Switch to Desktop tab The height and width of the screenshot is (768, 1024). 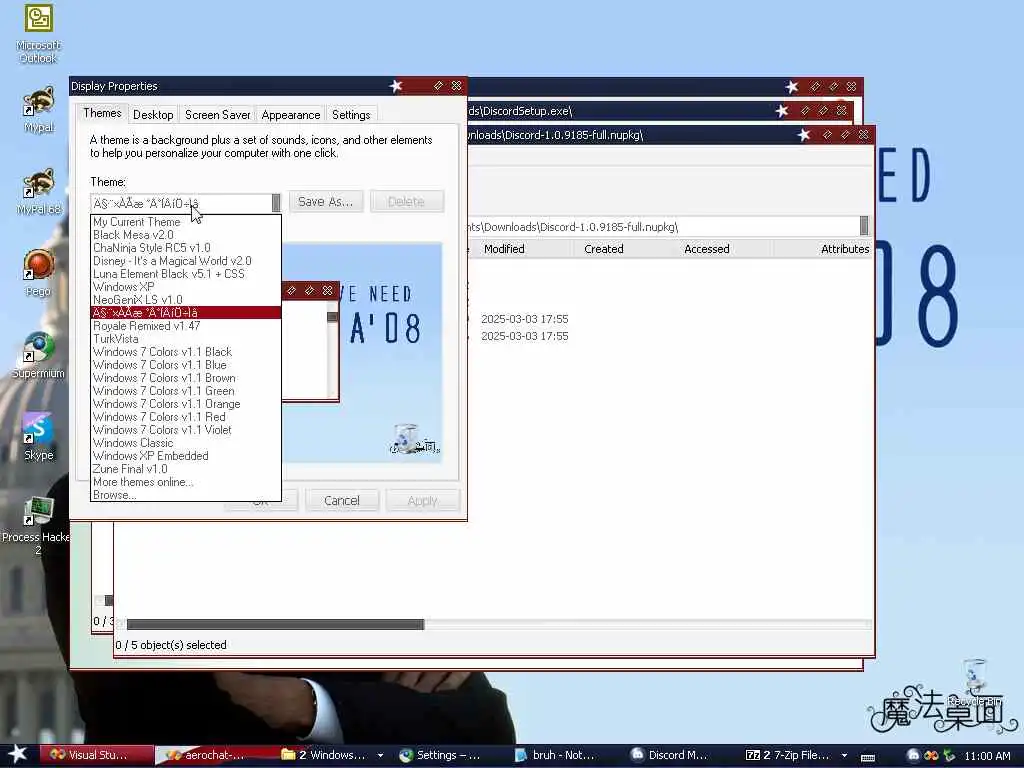[153, 115]
